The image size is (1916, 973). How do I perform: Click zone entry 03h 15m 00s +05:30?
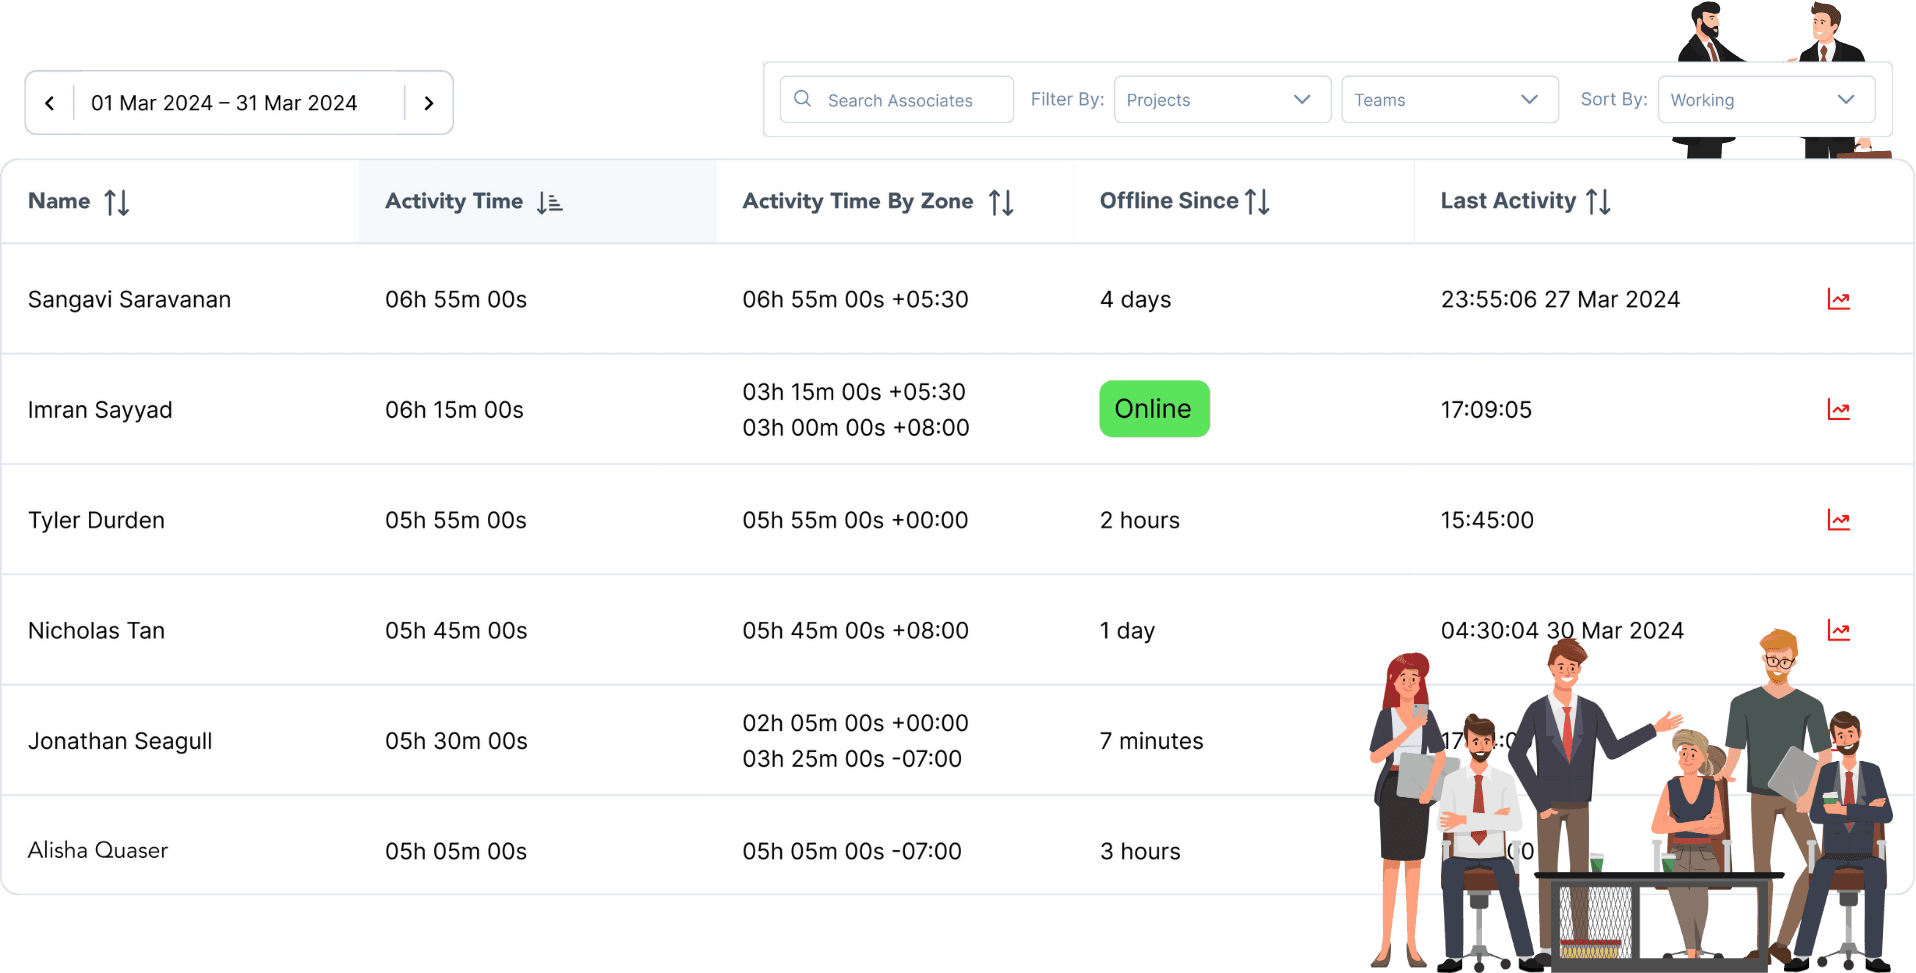coord(854,391)
